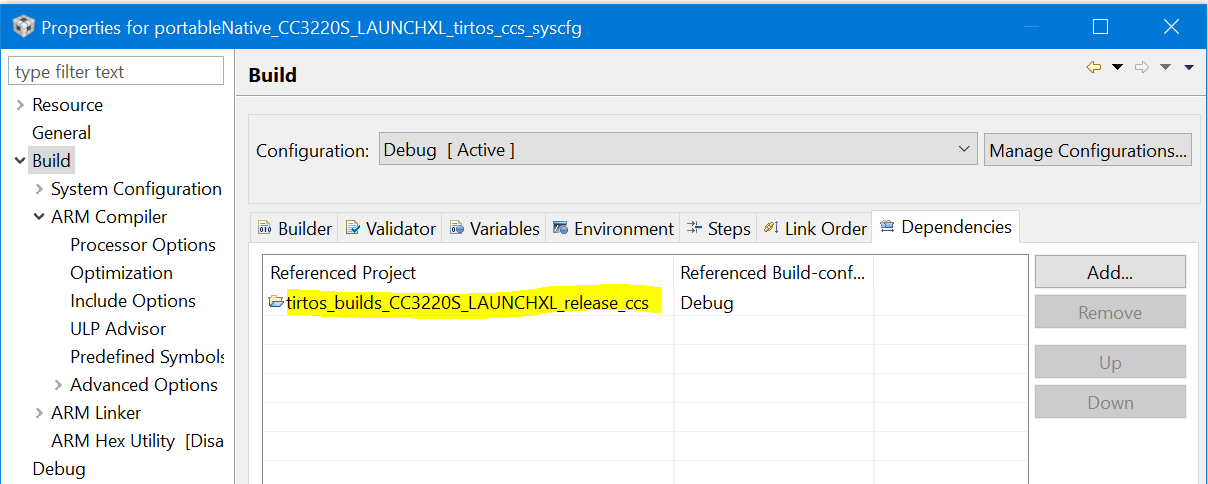Open the back history dropdown arrow

(x=1118, y=67)
